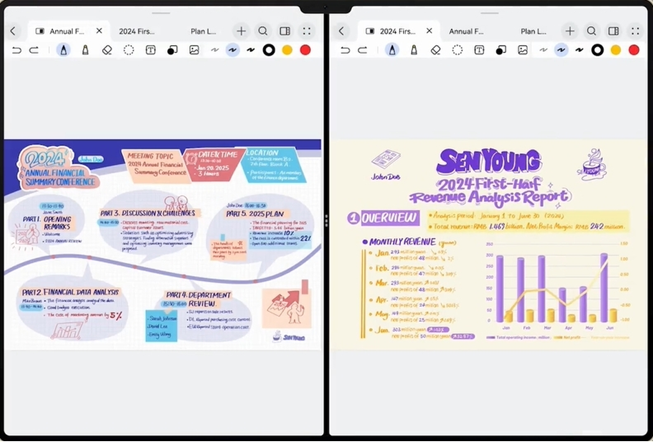Image resolution: width=653 pixels, height=442 pixels.
Task: Switch to 2024 Firs... tab in left pane
Action: (137, 31)
